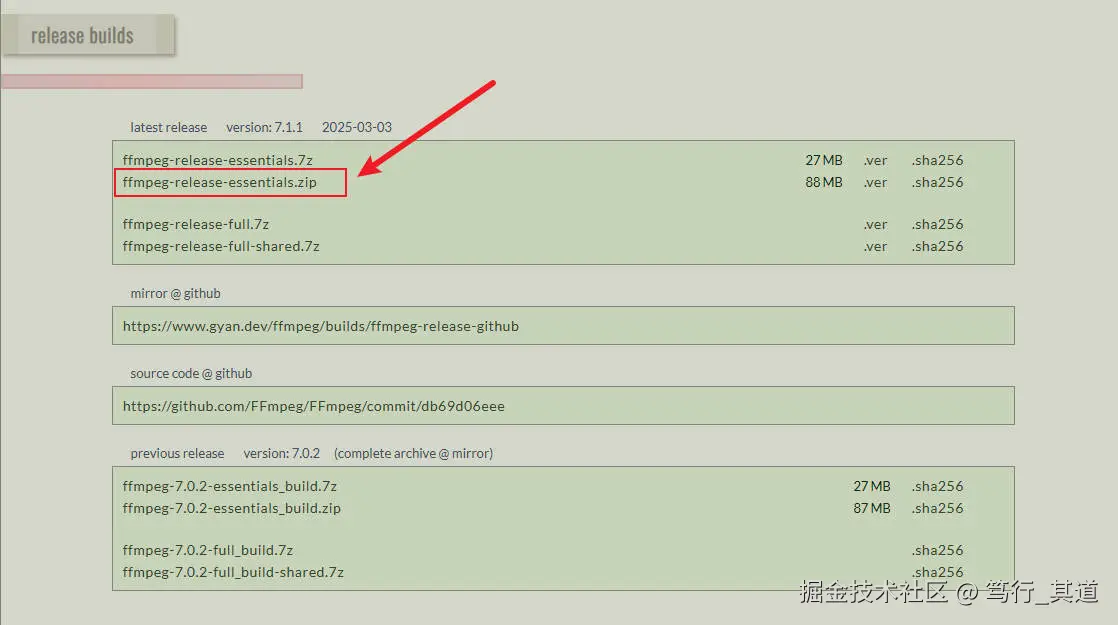Open .sha256 for ffmpeg-7.0.2-essentials_build.7z
Image resolution: width=1118 pixels, height=625 pixels.
point(937,486)
